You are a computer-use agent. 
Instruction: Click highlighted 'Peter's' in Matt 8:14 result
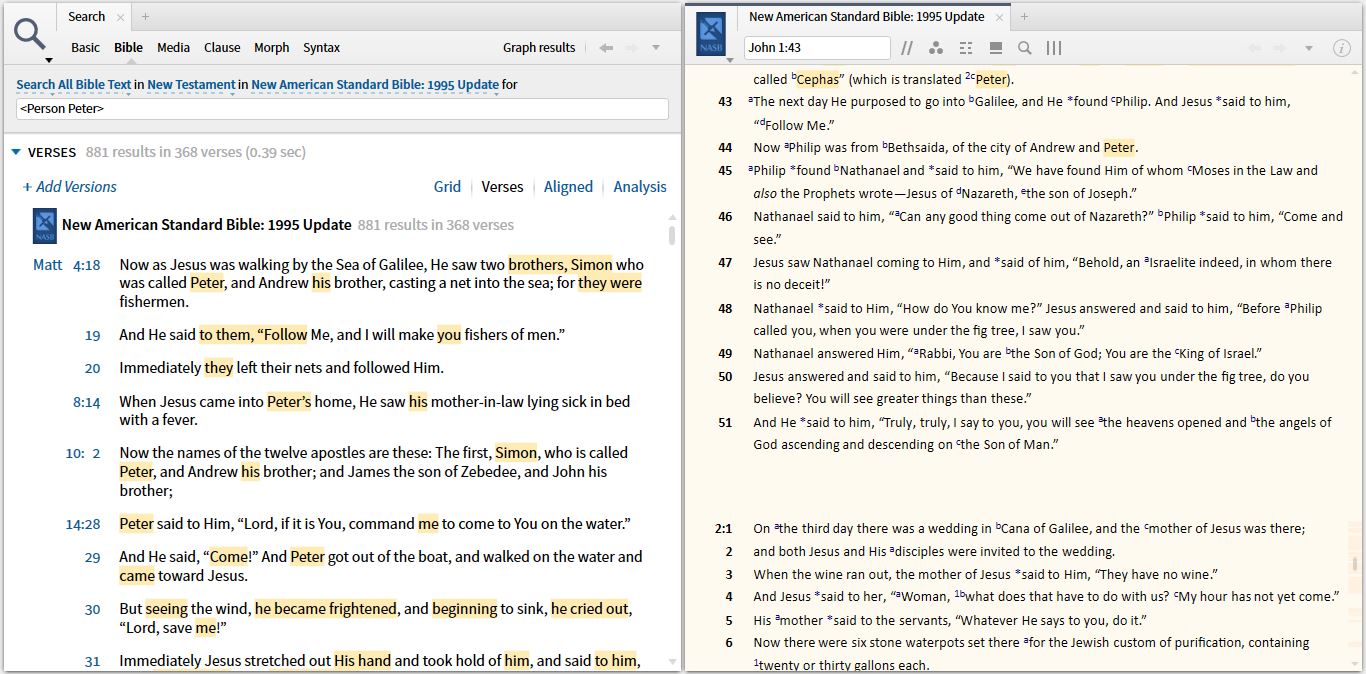(x=289, y=402)
